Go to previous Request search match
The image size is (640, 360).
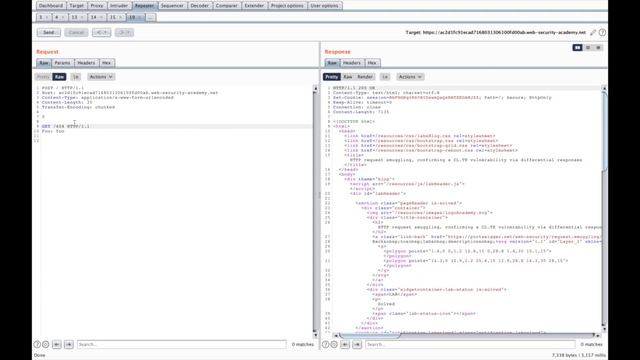(x=57, y=344)
